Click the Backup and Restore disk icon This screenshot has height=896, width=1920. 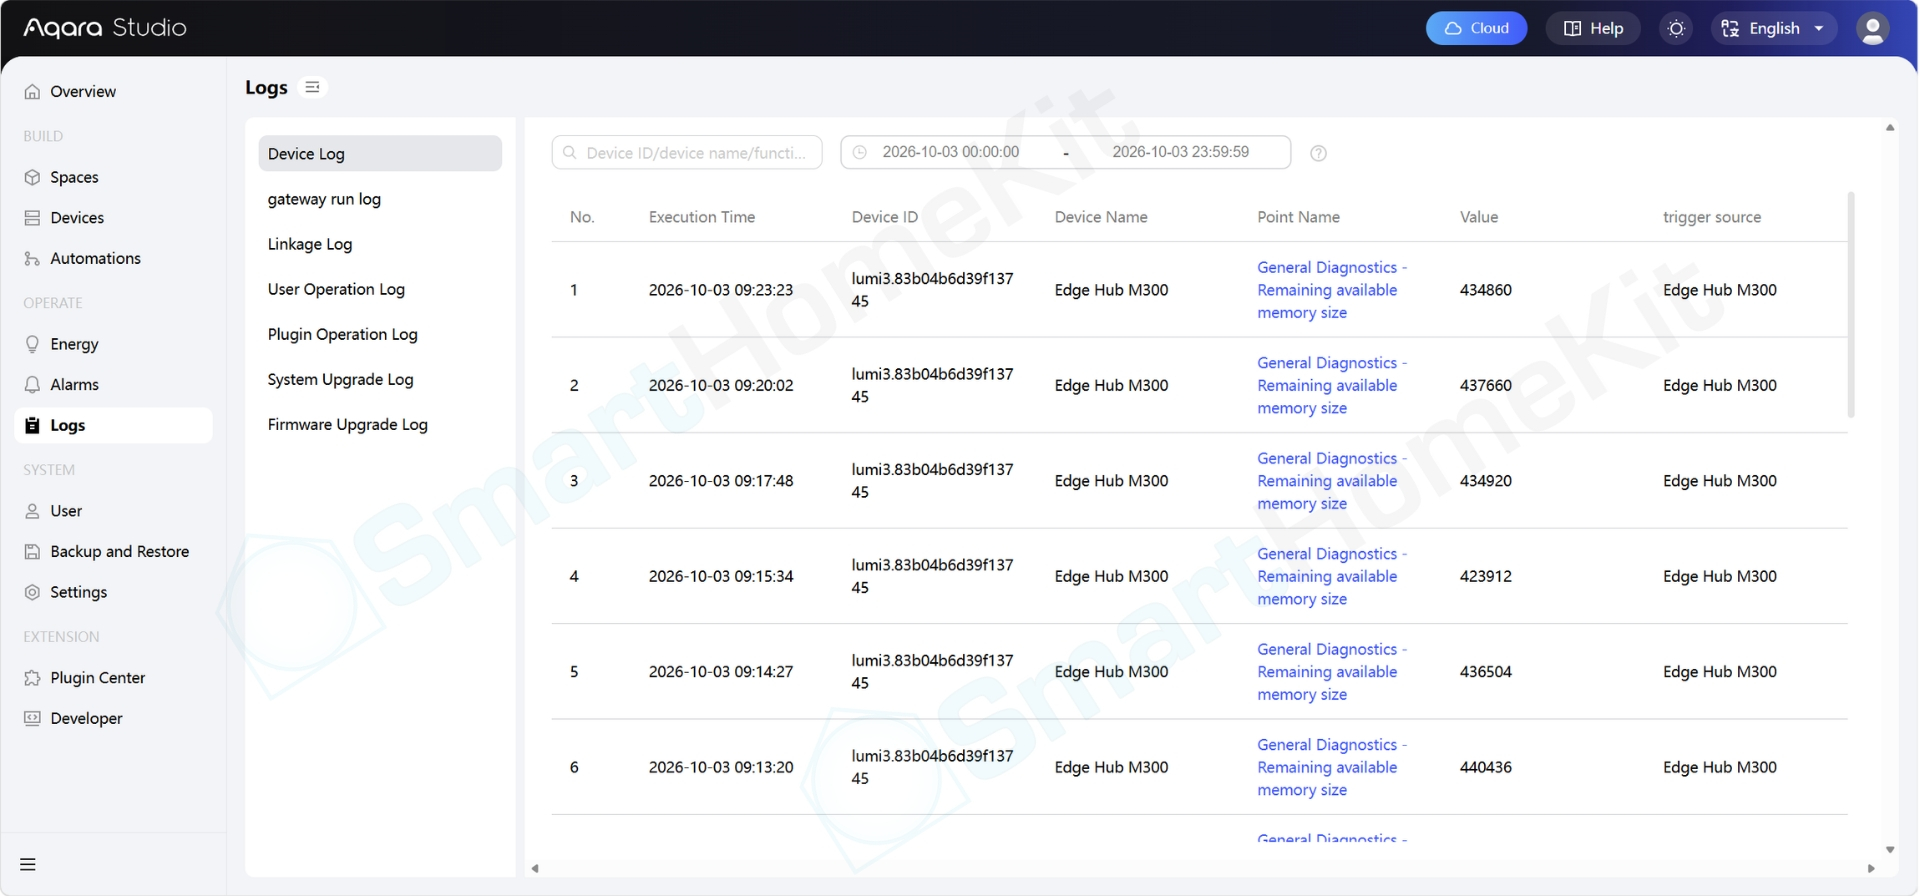[32, 552]
